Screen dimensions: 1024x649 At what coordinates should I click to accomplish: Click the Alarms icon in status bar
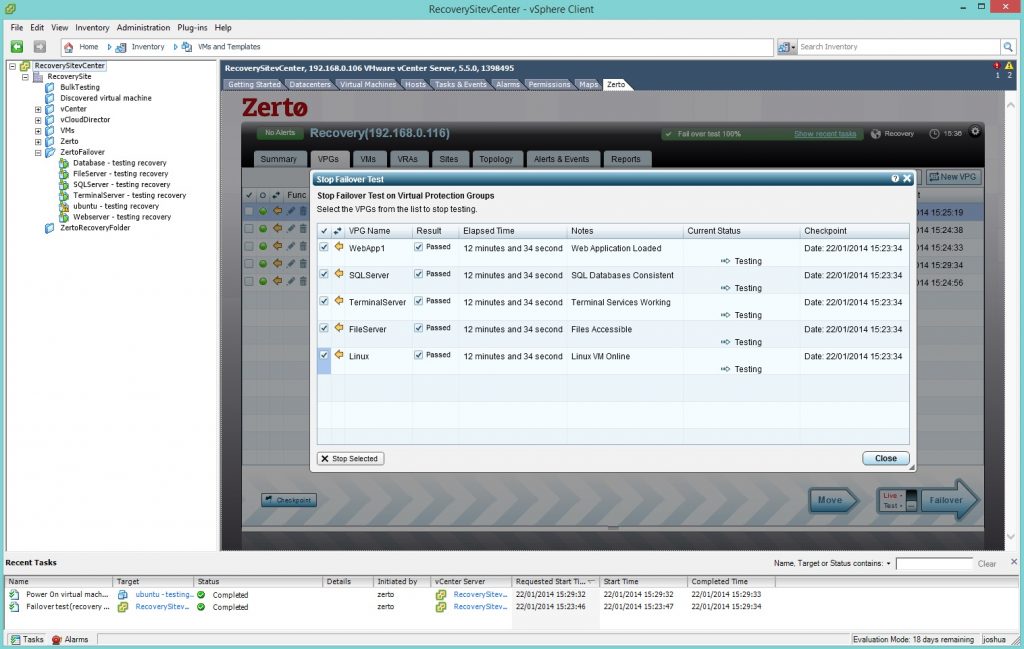point(57,640)
